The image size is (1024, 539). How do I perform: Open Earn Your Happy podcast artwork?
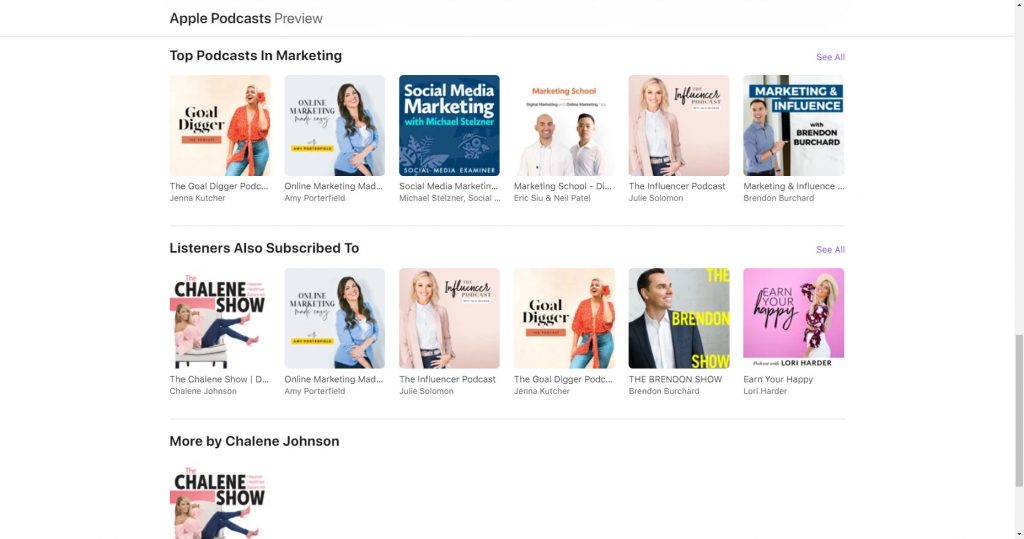793,318
